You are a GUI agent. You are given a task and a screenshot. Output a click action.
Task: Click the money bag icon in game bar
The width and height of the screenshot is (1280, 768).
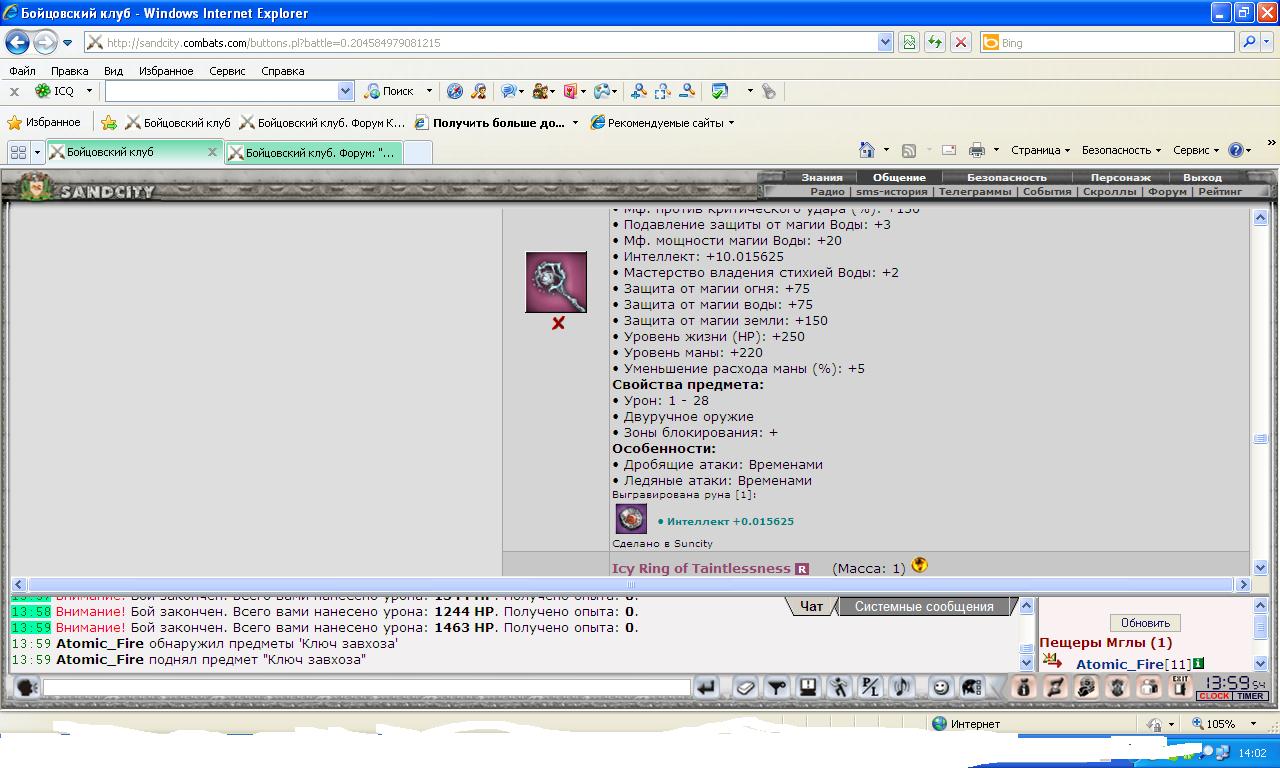pyautogui.click(x=1023, y=687)
